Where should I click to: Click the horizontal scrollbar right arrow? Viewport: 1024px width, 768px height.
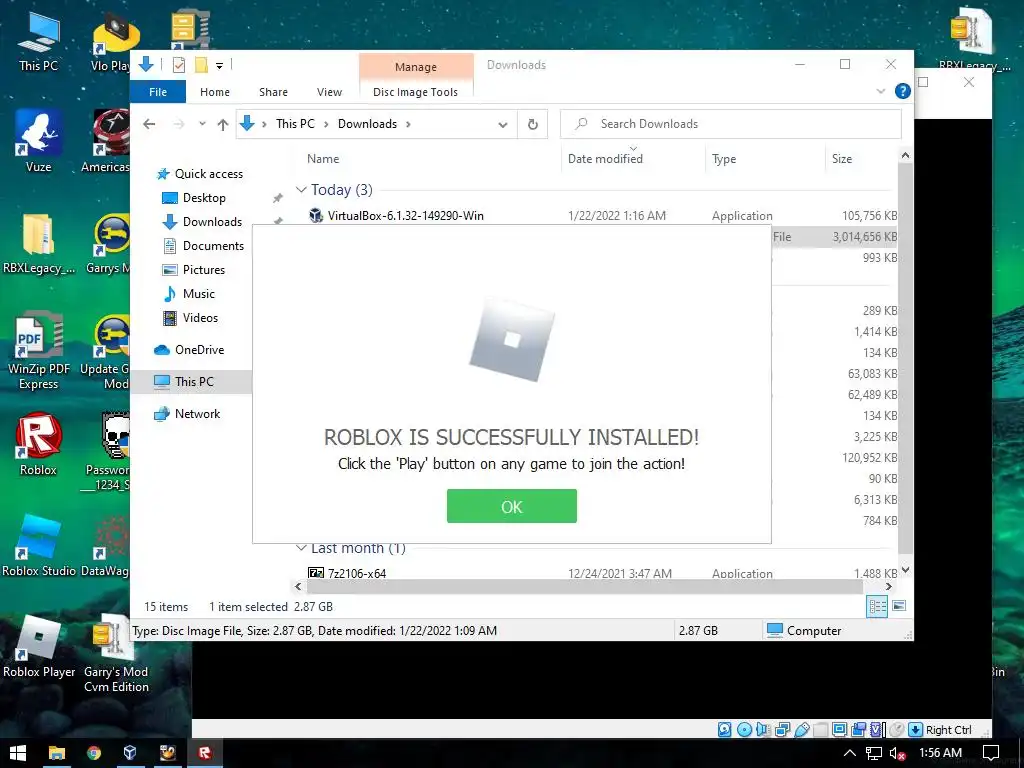click(x=888, y=586)
